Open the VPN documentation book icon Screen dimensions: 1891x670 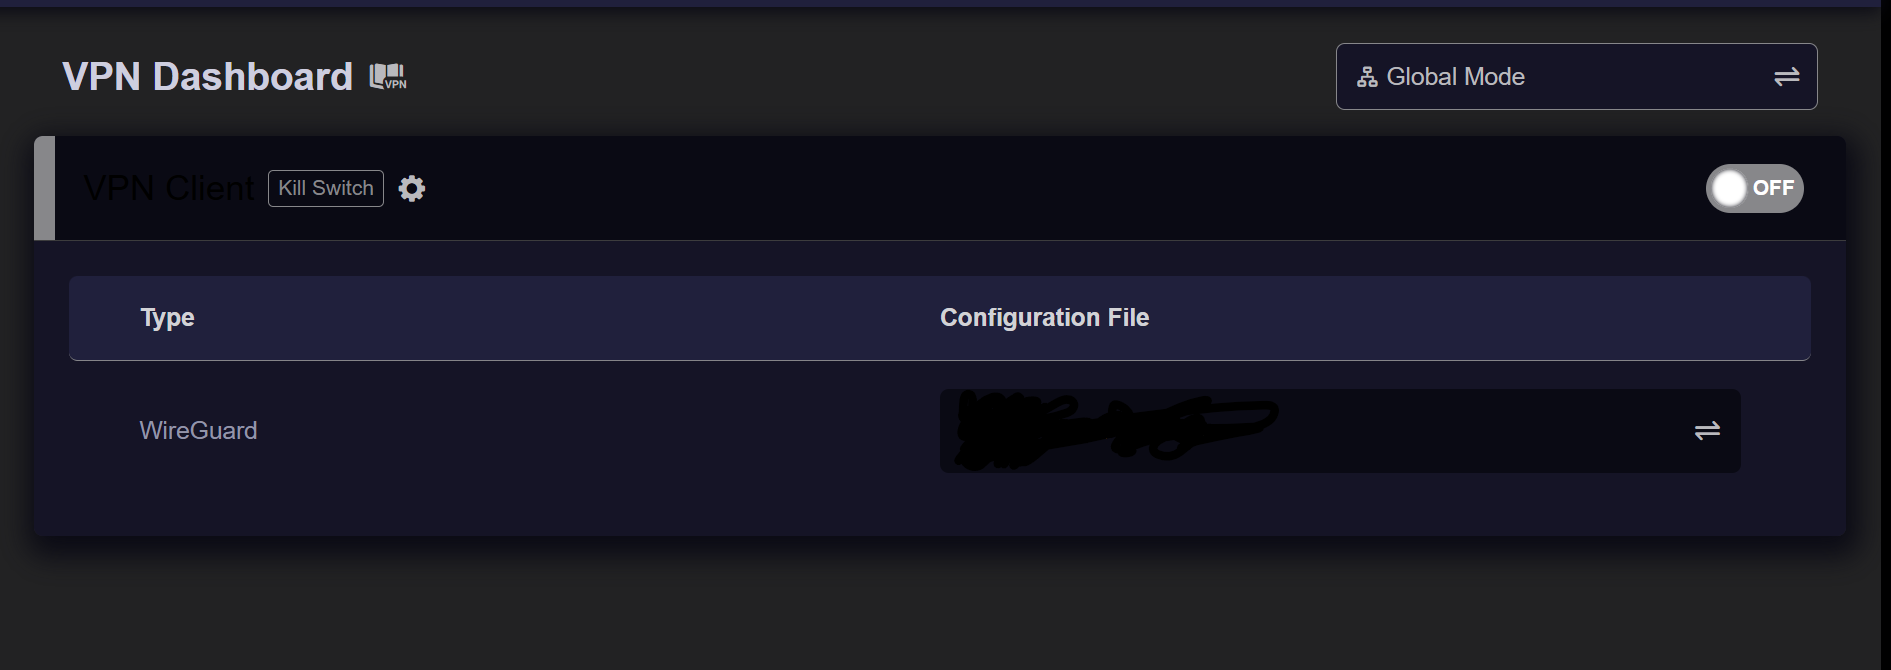point(388,77)
